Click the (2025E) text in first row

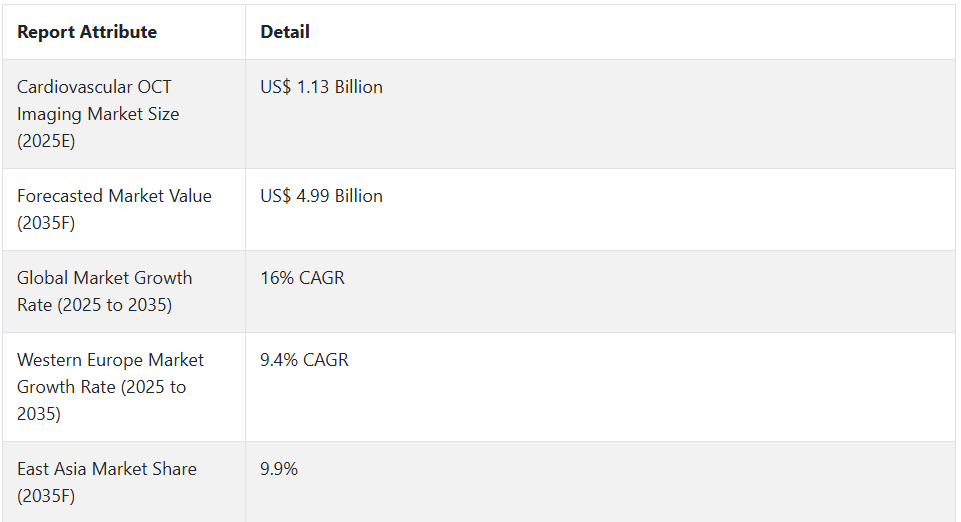[x=46, y=141]
